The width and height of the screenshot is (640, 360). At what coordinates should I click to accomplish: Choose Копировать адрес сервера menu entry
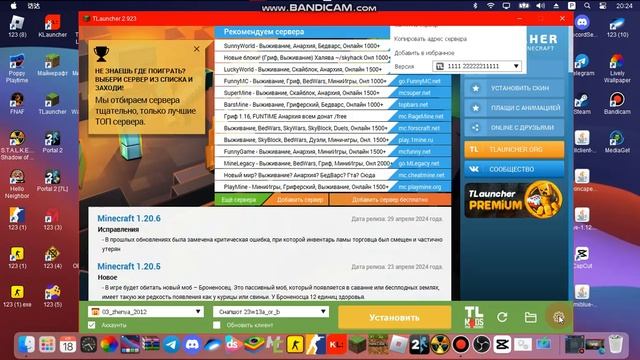pyautogui.click(x=430, y=39)
